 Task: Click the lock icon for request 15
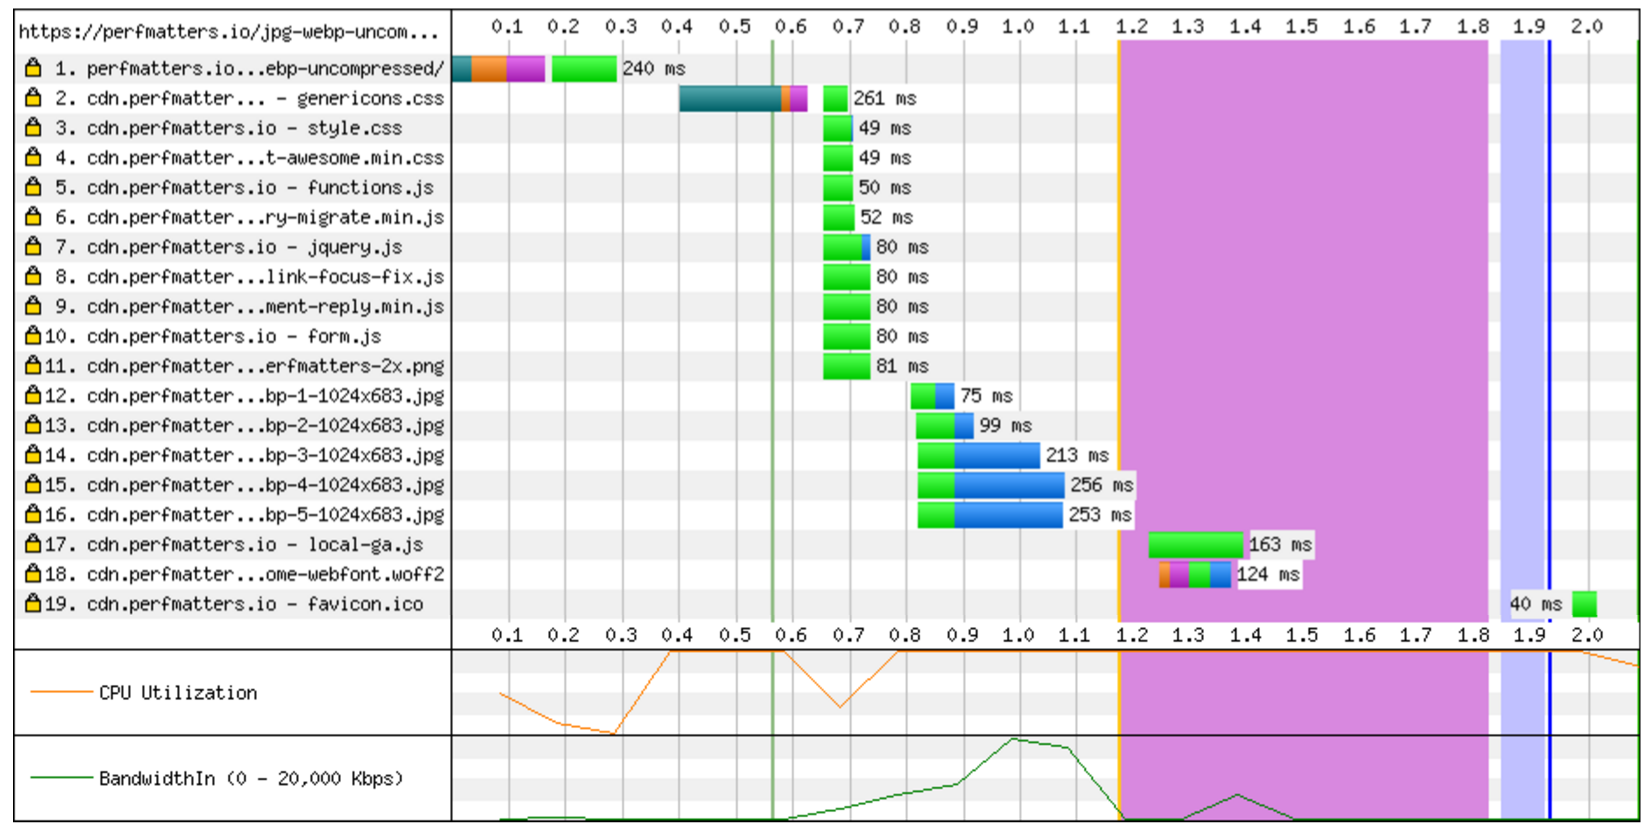click(x=33, y=485)
